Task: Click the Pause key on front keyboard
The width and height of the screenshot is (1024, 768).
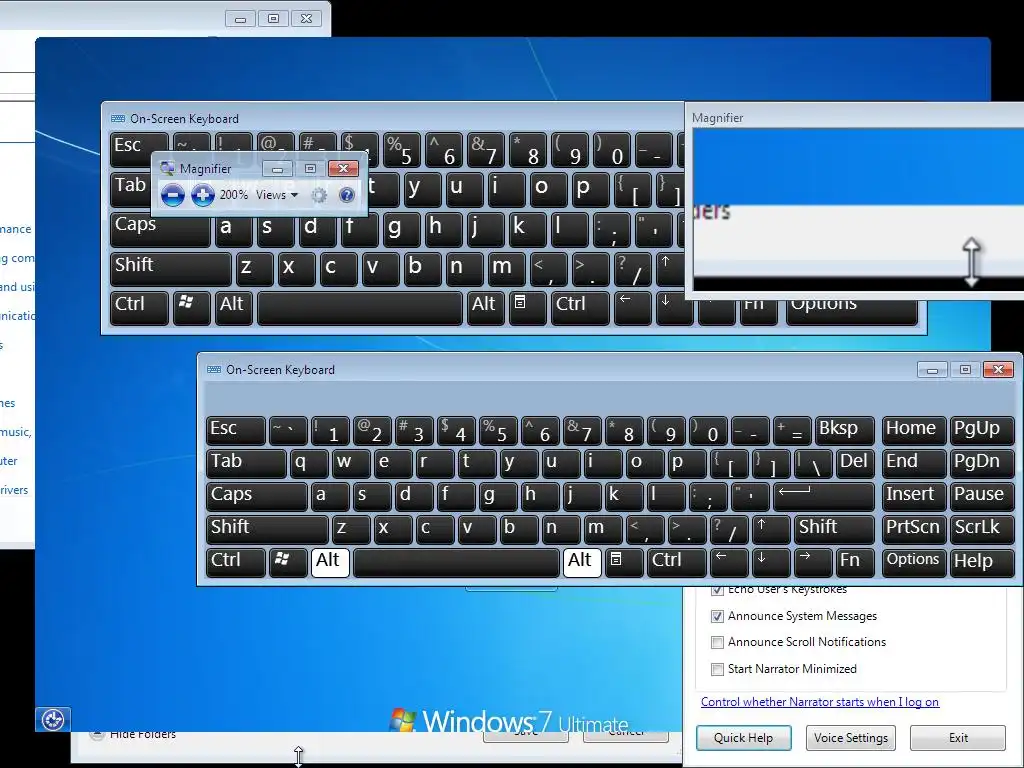Action: (x=982, y=496)
